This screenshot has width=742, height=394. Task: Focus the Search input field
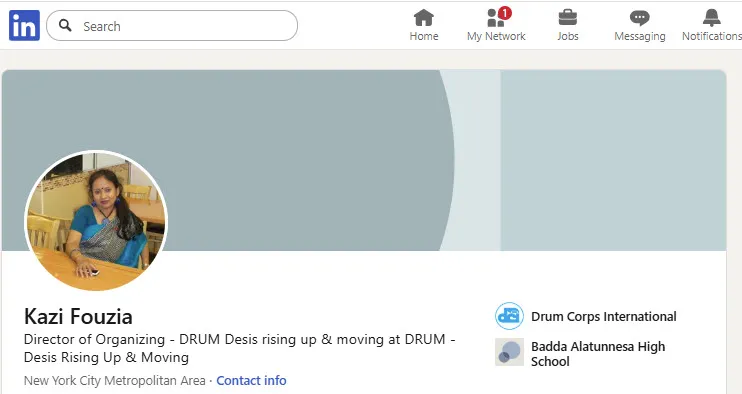pyautogui.click(x=172, y=26)
